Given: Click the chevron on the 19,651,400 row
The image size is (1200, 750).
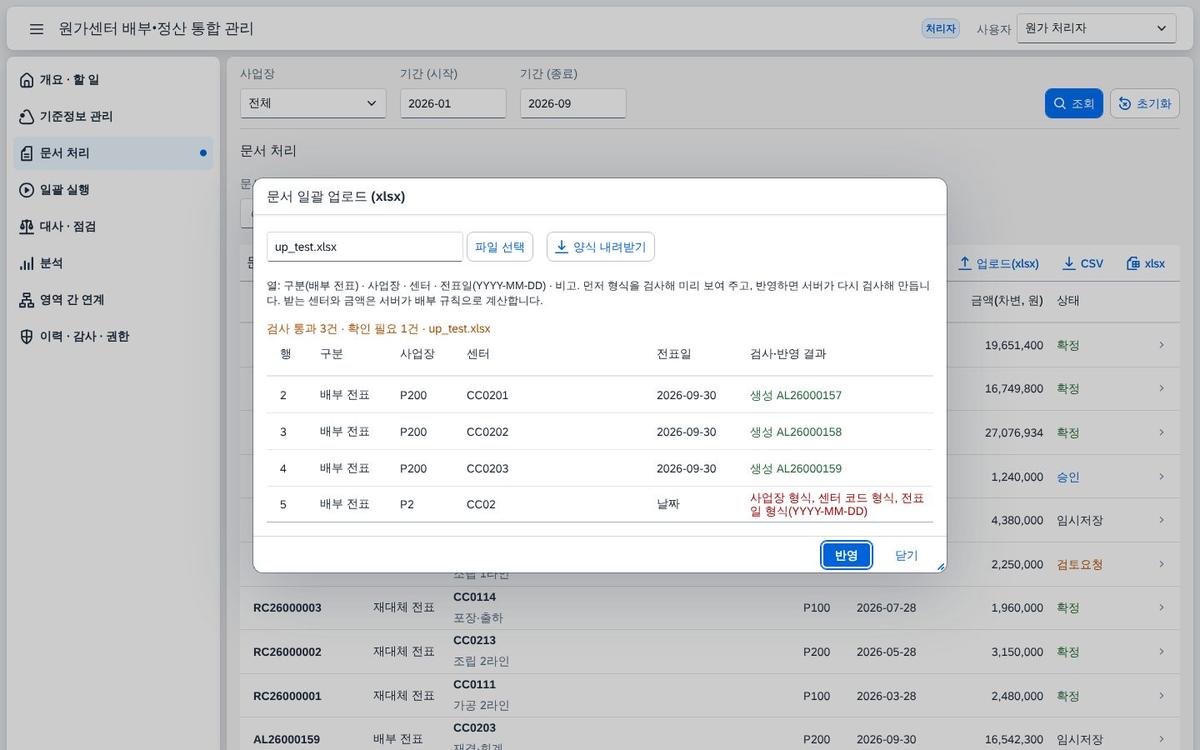Looking at the screenshot, I should tap(1161, 345).
